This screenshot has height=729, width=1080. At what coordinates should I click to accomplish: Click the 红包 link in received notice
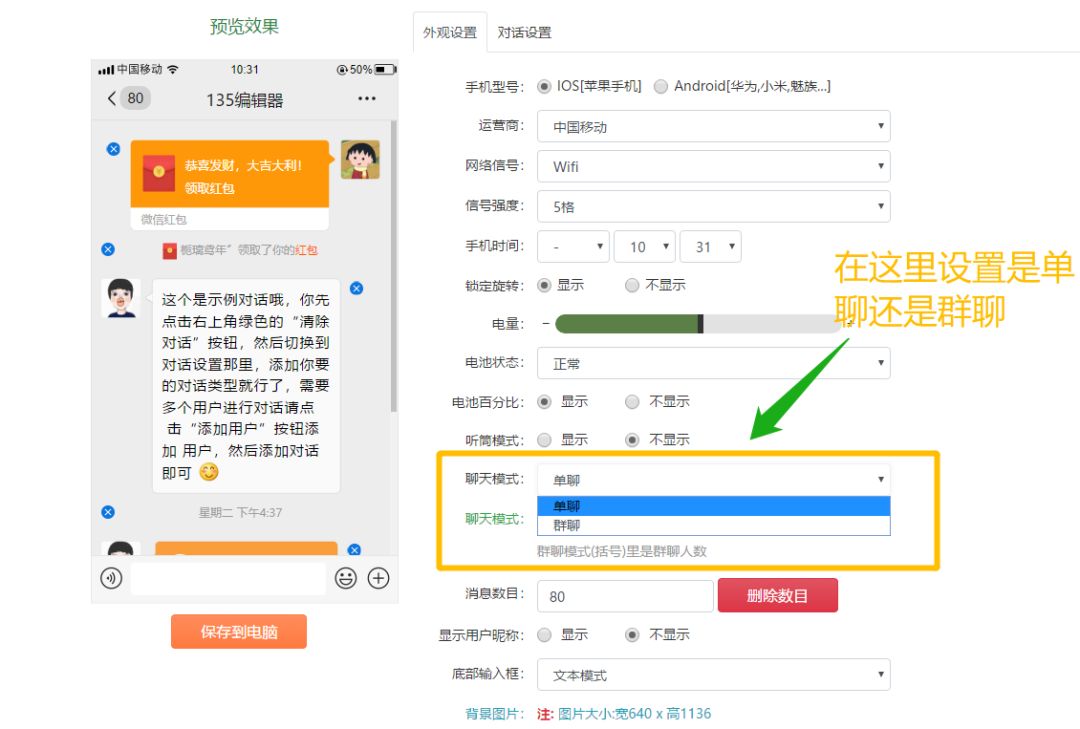pyautogui.click(x=307, y=249)
